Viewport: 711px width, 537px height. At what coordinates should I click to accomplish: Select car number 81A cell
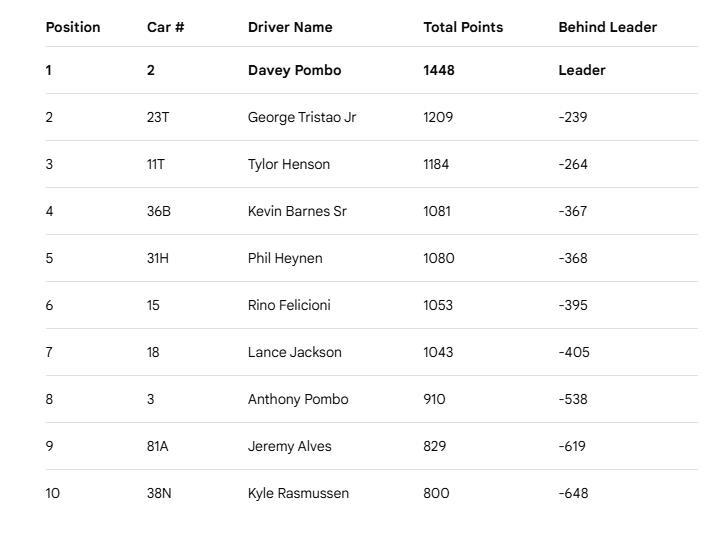pos(157,446)
